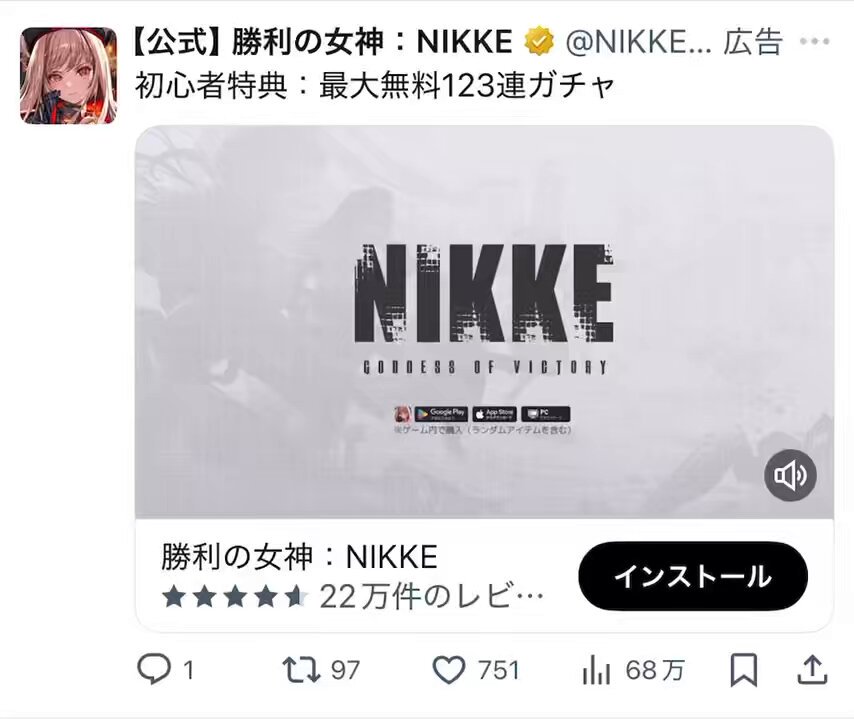Click the App Store badge in video

coord(495,414)
